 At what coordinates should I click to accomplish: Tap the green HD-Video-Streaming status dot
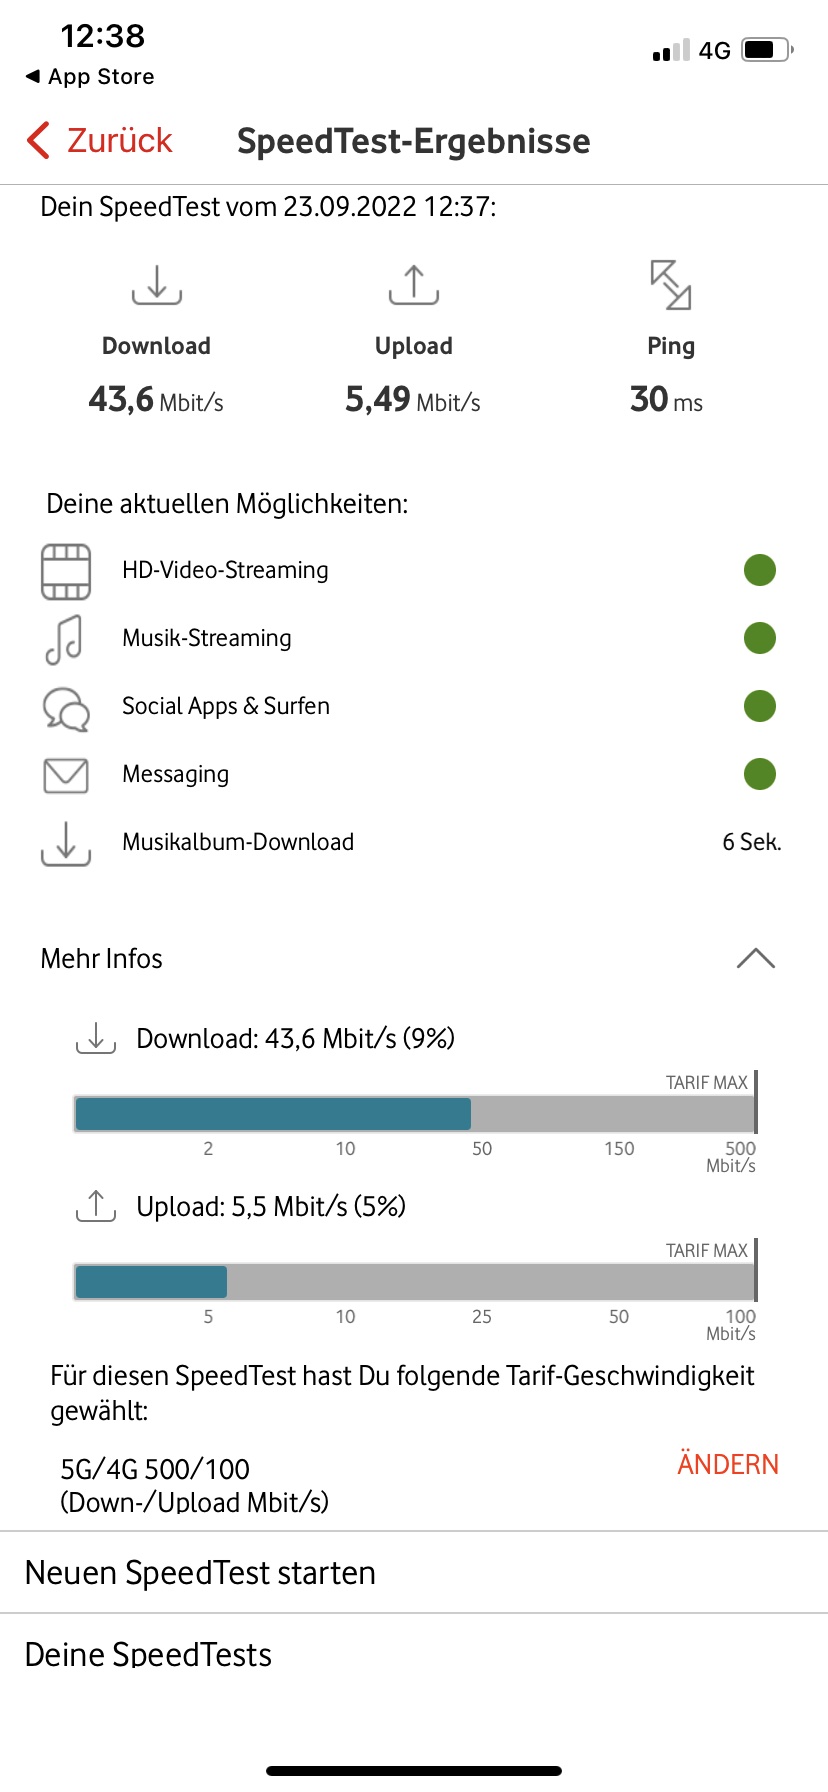pos(760,570)
